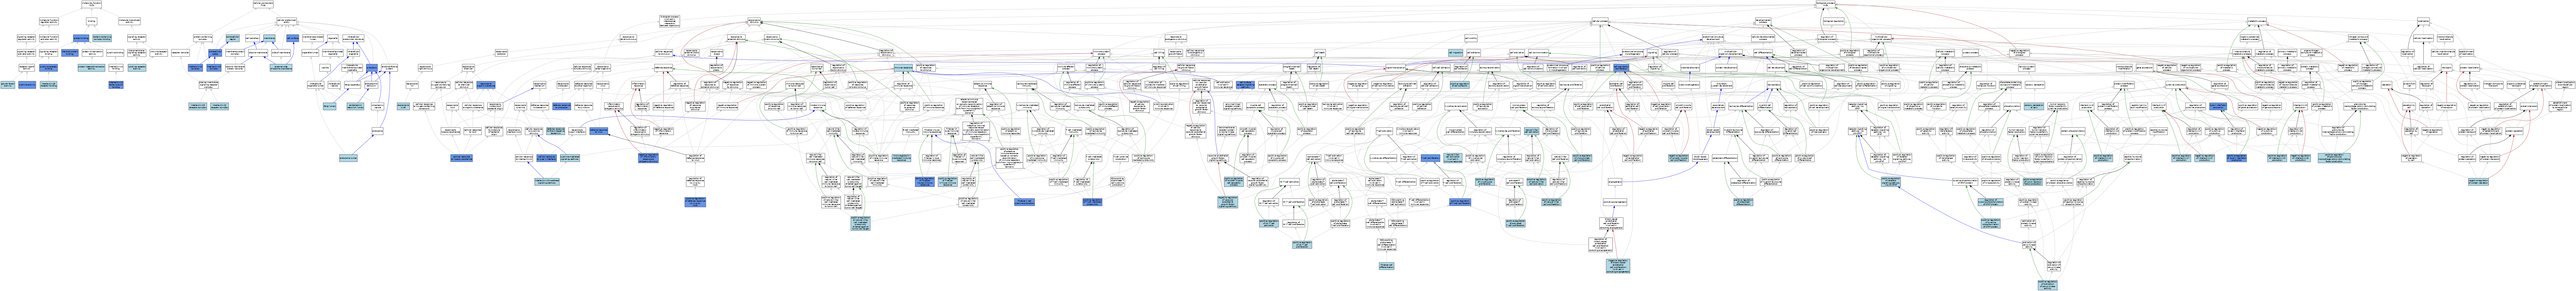Image resolution: width=2576 pixels, height=291 pixels.
Task: Click cell surface receptor signaling pathway node
Action: point(1245,85)
